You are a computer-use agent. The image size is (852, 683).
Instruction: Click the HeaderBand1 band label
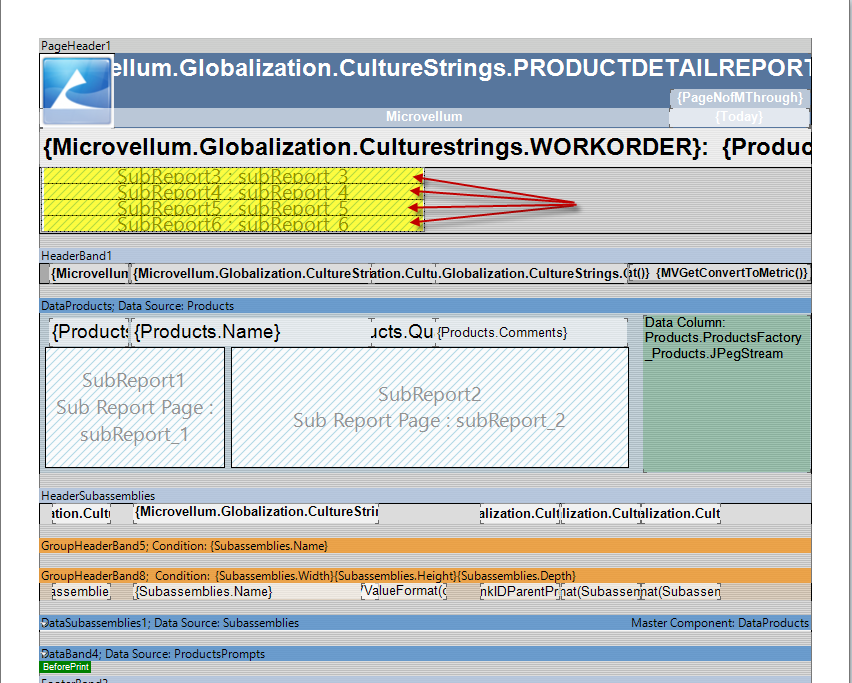pyautogui.click(x=76, y=255)
